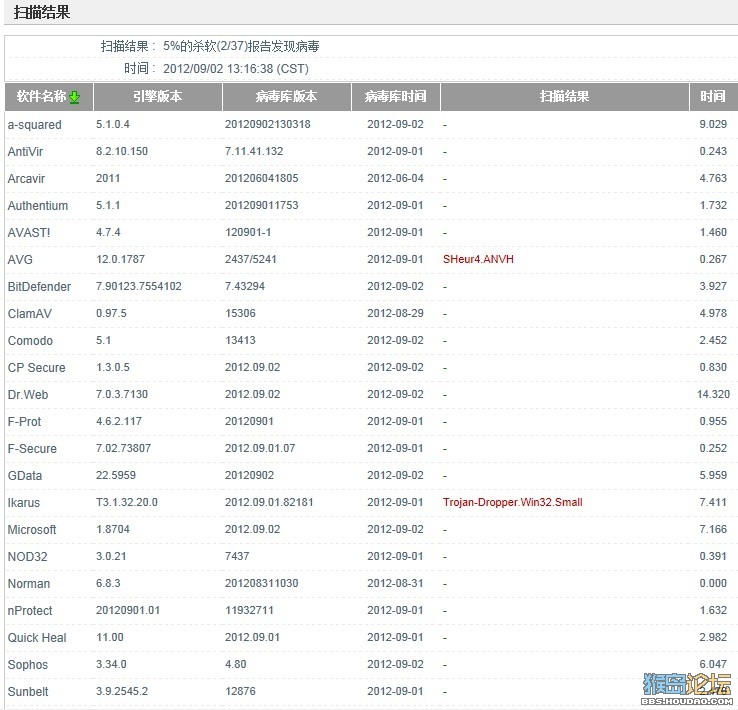Viewport: 738px width, 710px height.
Task: Click the Sunbelt engine version 3.9.2545.2
Action: pos(122,692)
